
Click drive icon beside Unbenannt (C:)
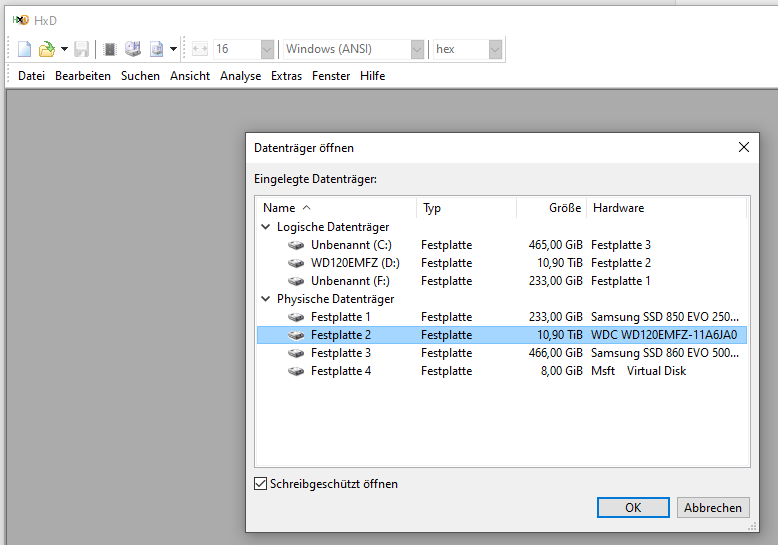tap(296, 245)
